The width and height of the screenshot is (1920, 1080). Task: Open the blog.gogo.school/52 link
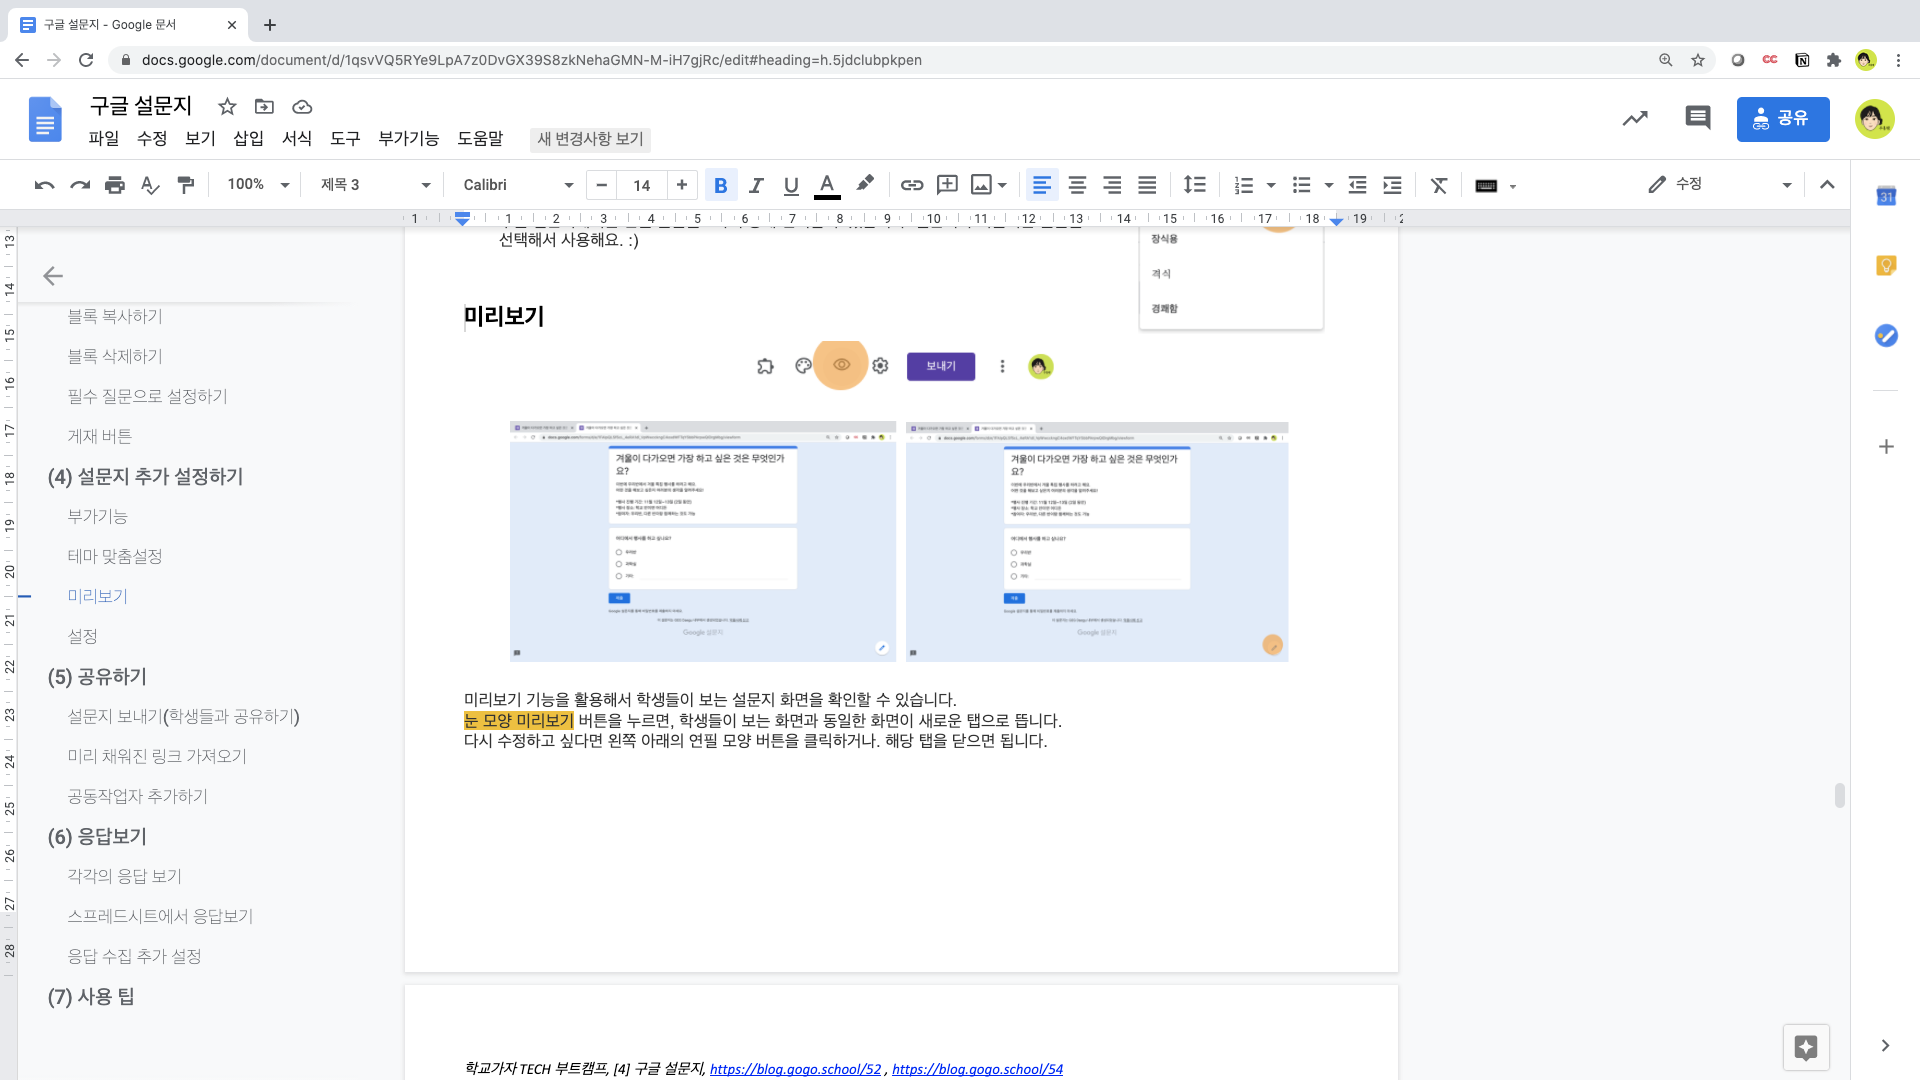tap(795, 1069)
